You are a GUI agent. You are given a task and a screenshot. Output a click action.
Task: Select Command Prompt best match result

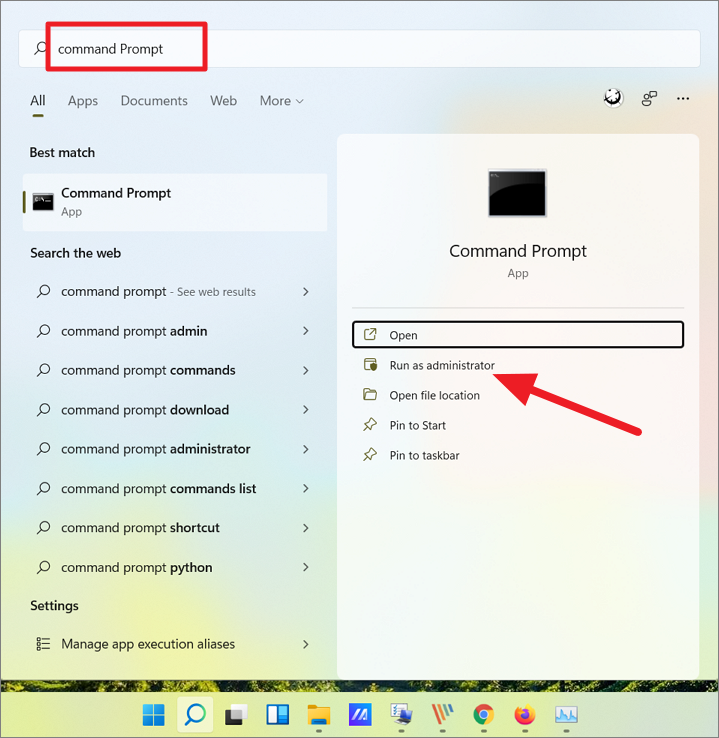point(175,202)
